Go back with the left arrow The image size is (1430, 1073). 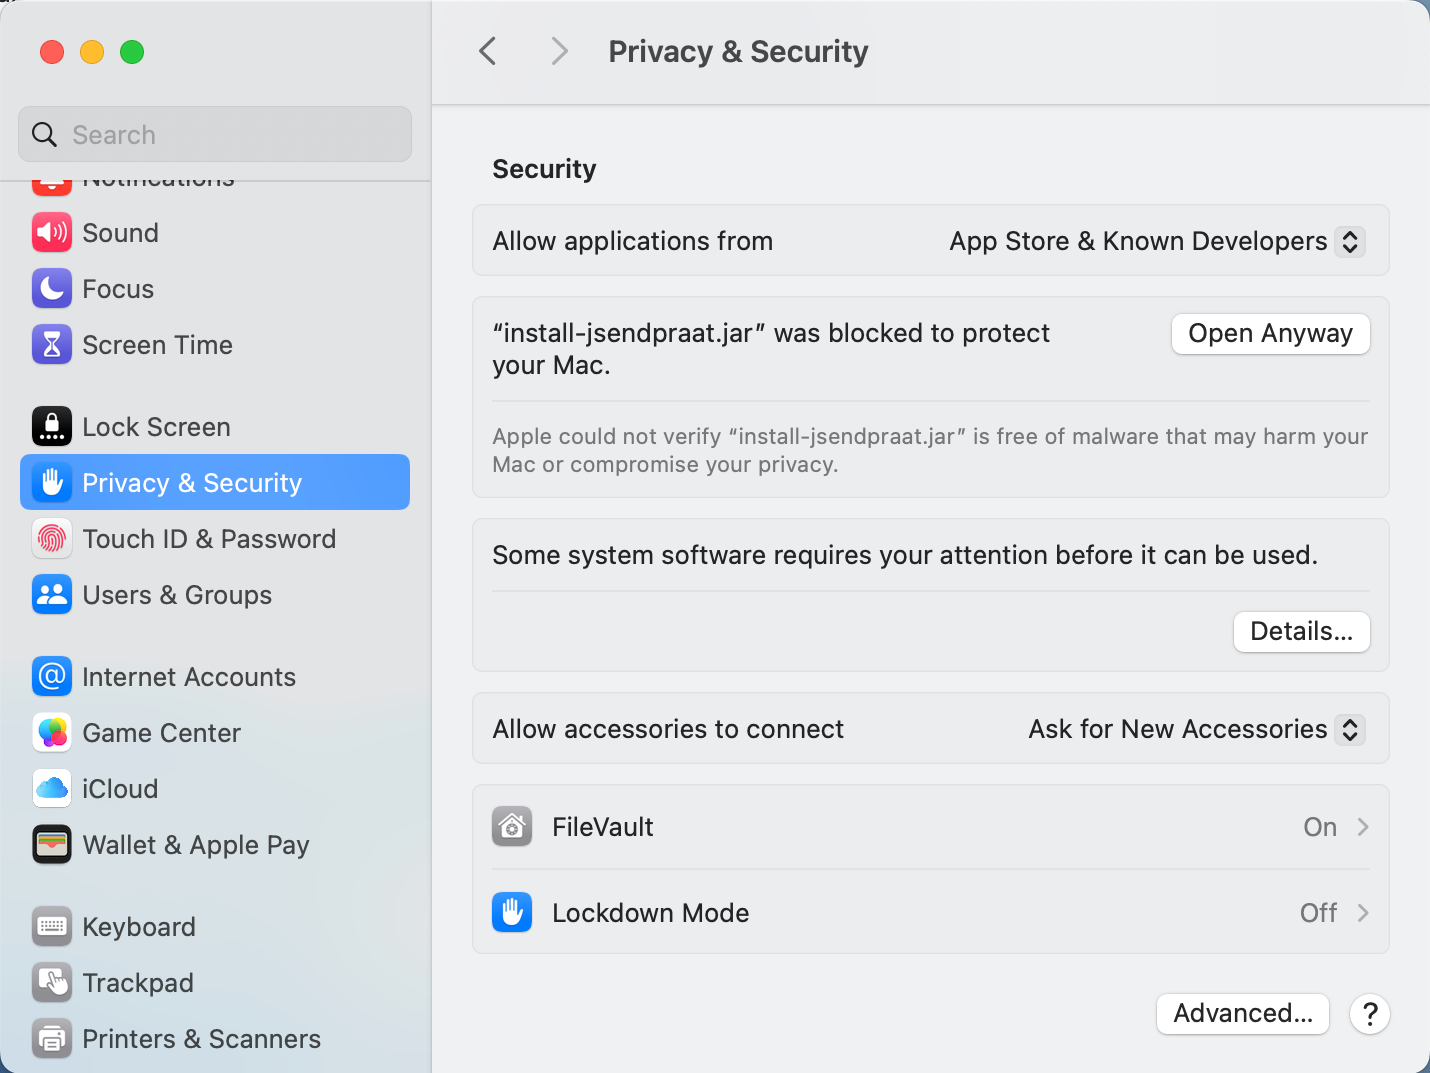pos(488,51)
